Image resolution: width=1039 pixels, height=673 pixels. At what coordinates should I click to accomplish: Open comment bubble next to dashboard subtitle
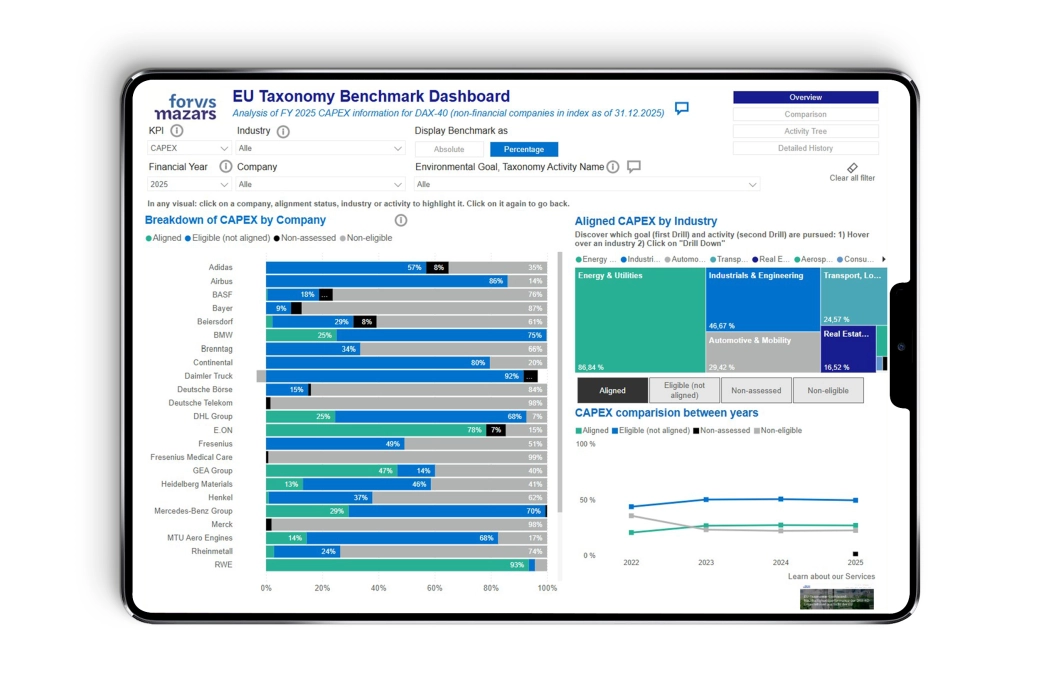[681, 108]
